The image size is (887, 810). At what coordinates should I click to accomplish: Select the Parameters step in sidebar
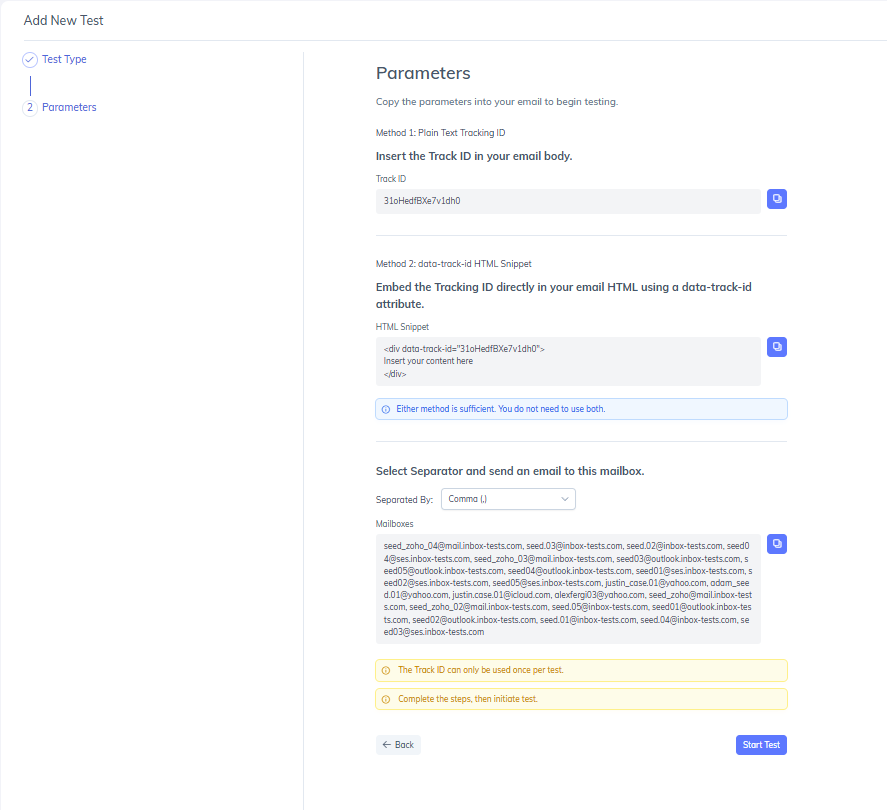pyautogui.click(x=69, y=107)
